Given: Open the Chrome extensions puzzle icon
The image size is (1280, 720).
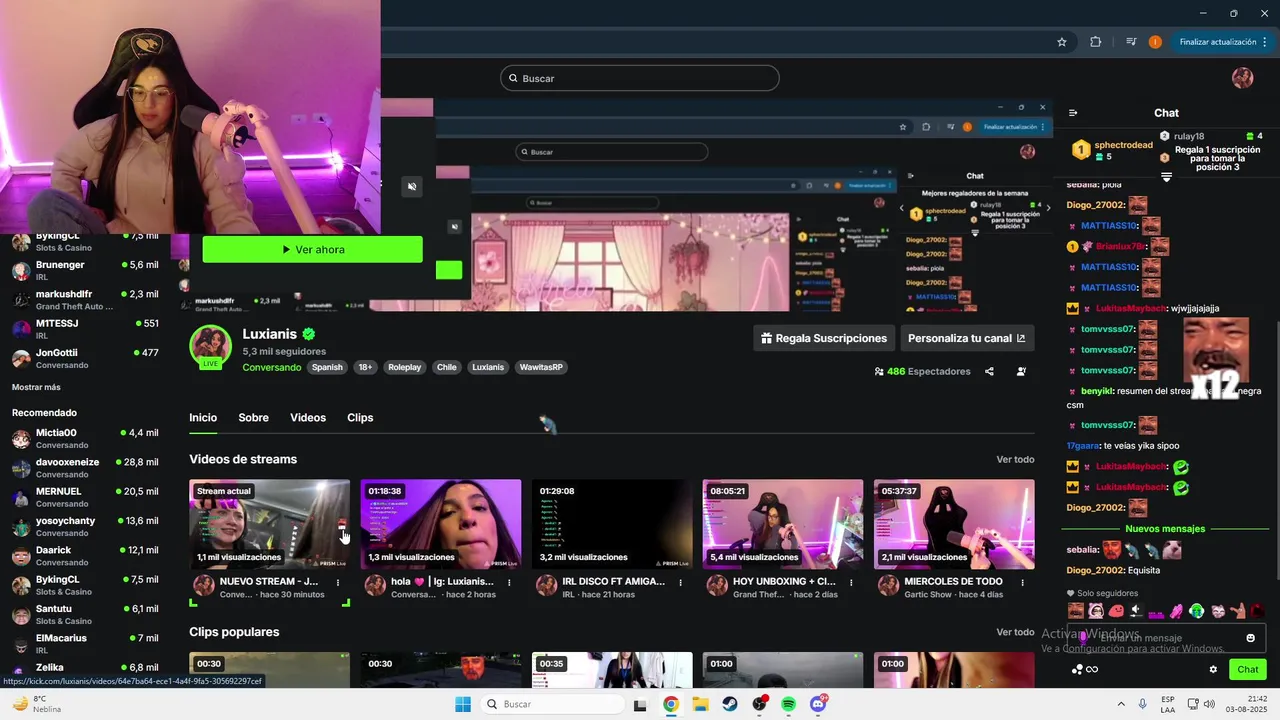Looking at the screenshot, I should point(1095,42).
